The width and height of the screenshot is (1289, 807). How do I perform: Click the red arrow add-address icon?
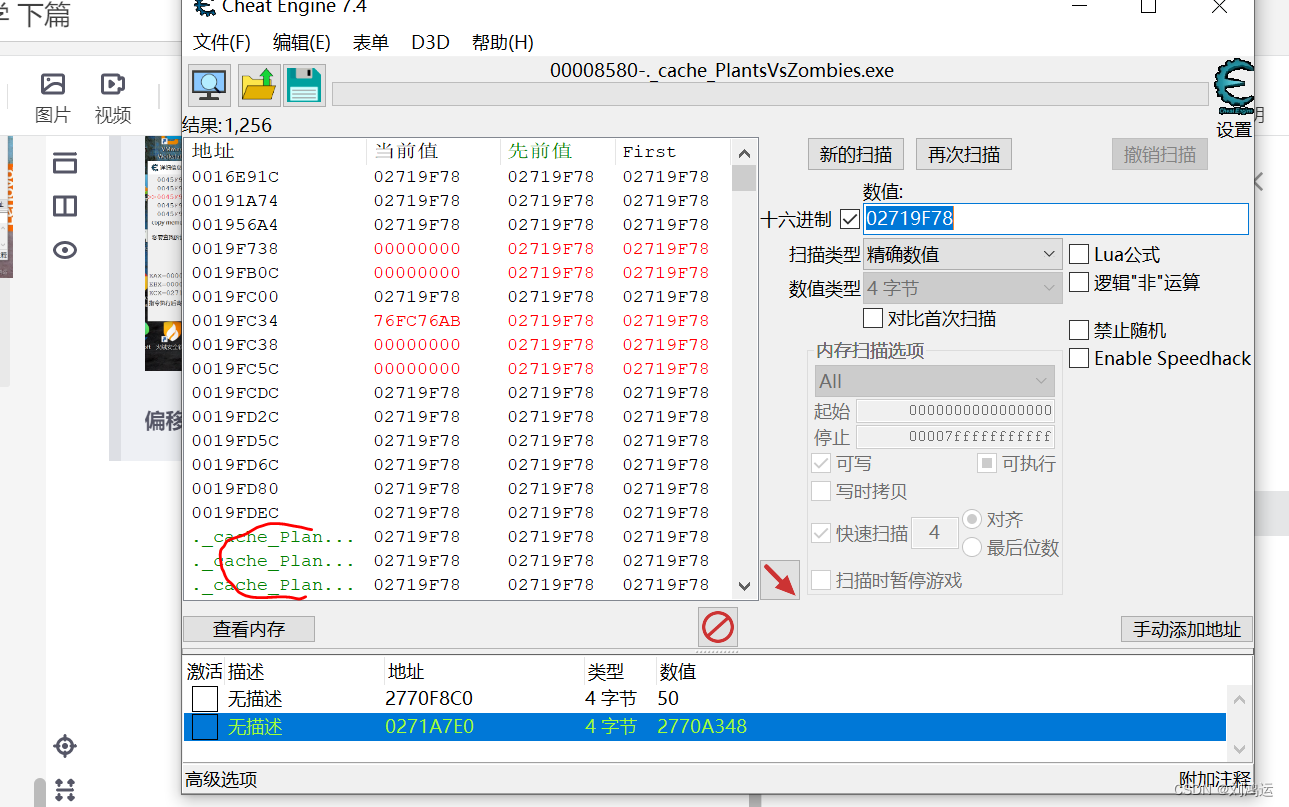[780, 580]
